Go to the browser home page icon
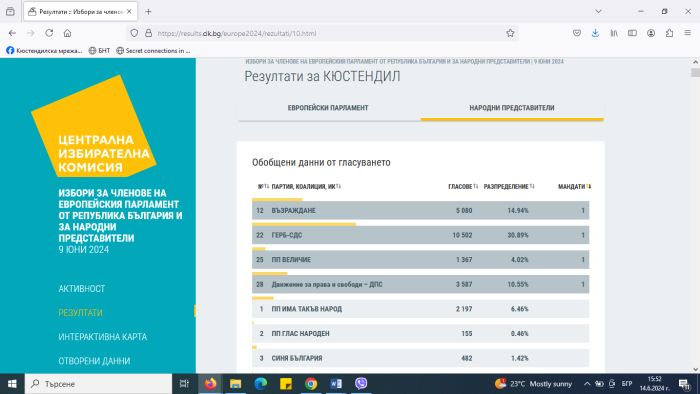 coord(67,33)
